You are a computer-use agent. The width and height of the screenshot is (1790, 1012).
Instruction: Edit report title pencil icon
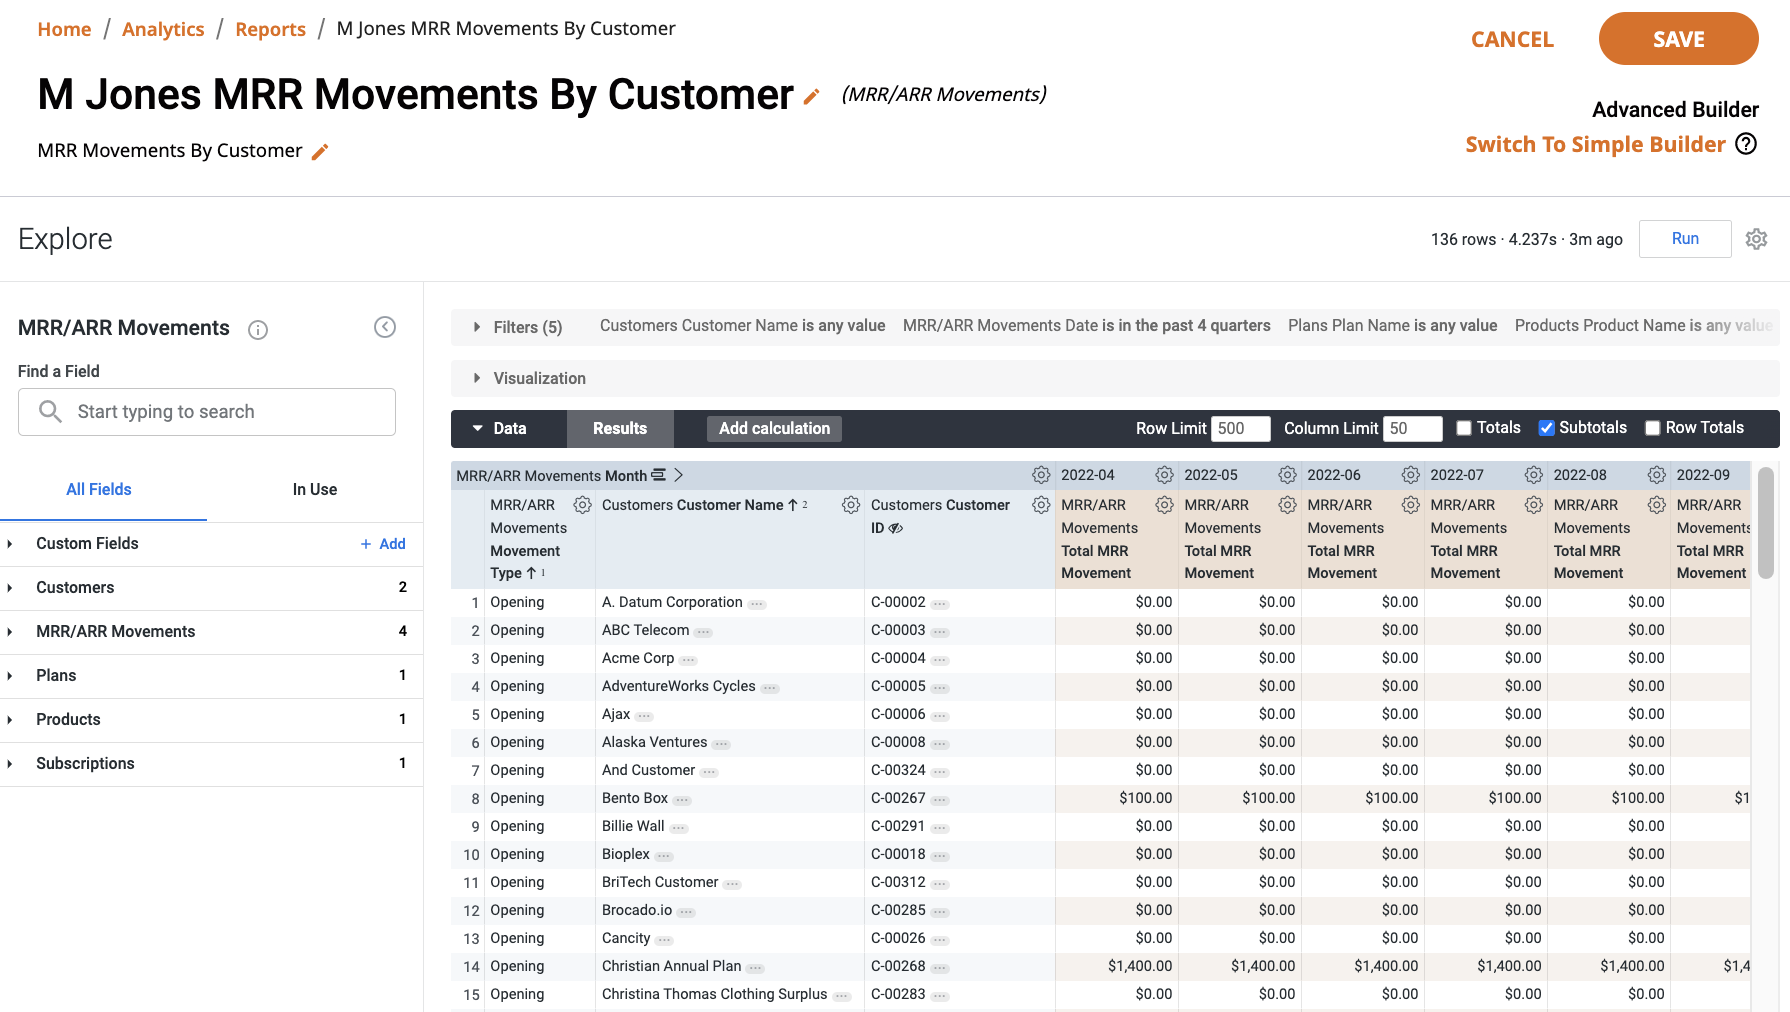tap(812, 97)
